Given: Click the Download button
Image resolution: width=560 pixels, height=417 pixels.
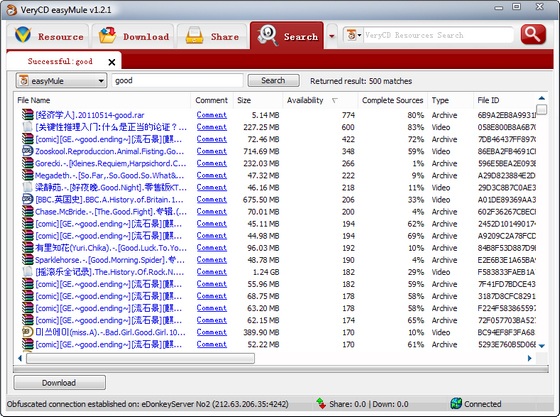Looking at the screenshot, I should pyautogui.click(x=59, y=383).
